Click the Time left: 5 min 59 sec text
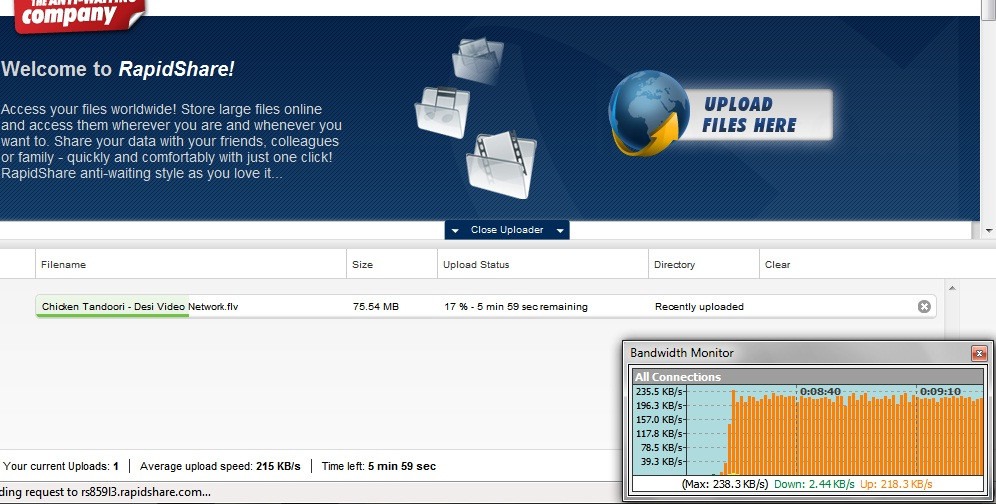Image resolution: width=996 pixels, height=504 pixels. coord(379,466)
